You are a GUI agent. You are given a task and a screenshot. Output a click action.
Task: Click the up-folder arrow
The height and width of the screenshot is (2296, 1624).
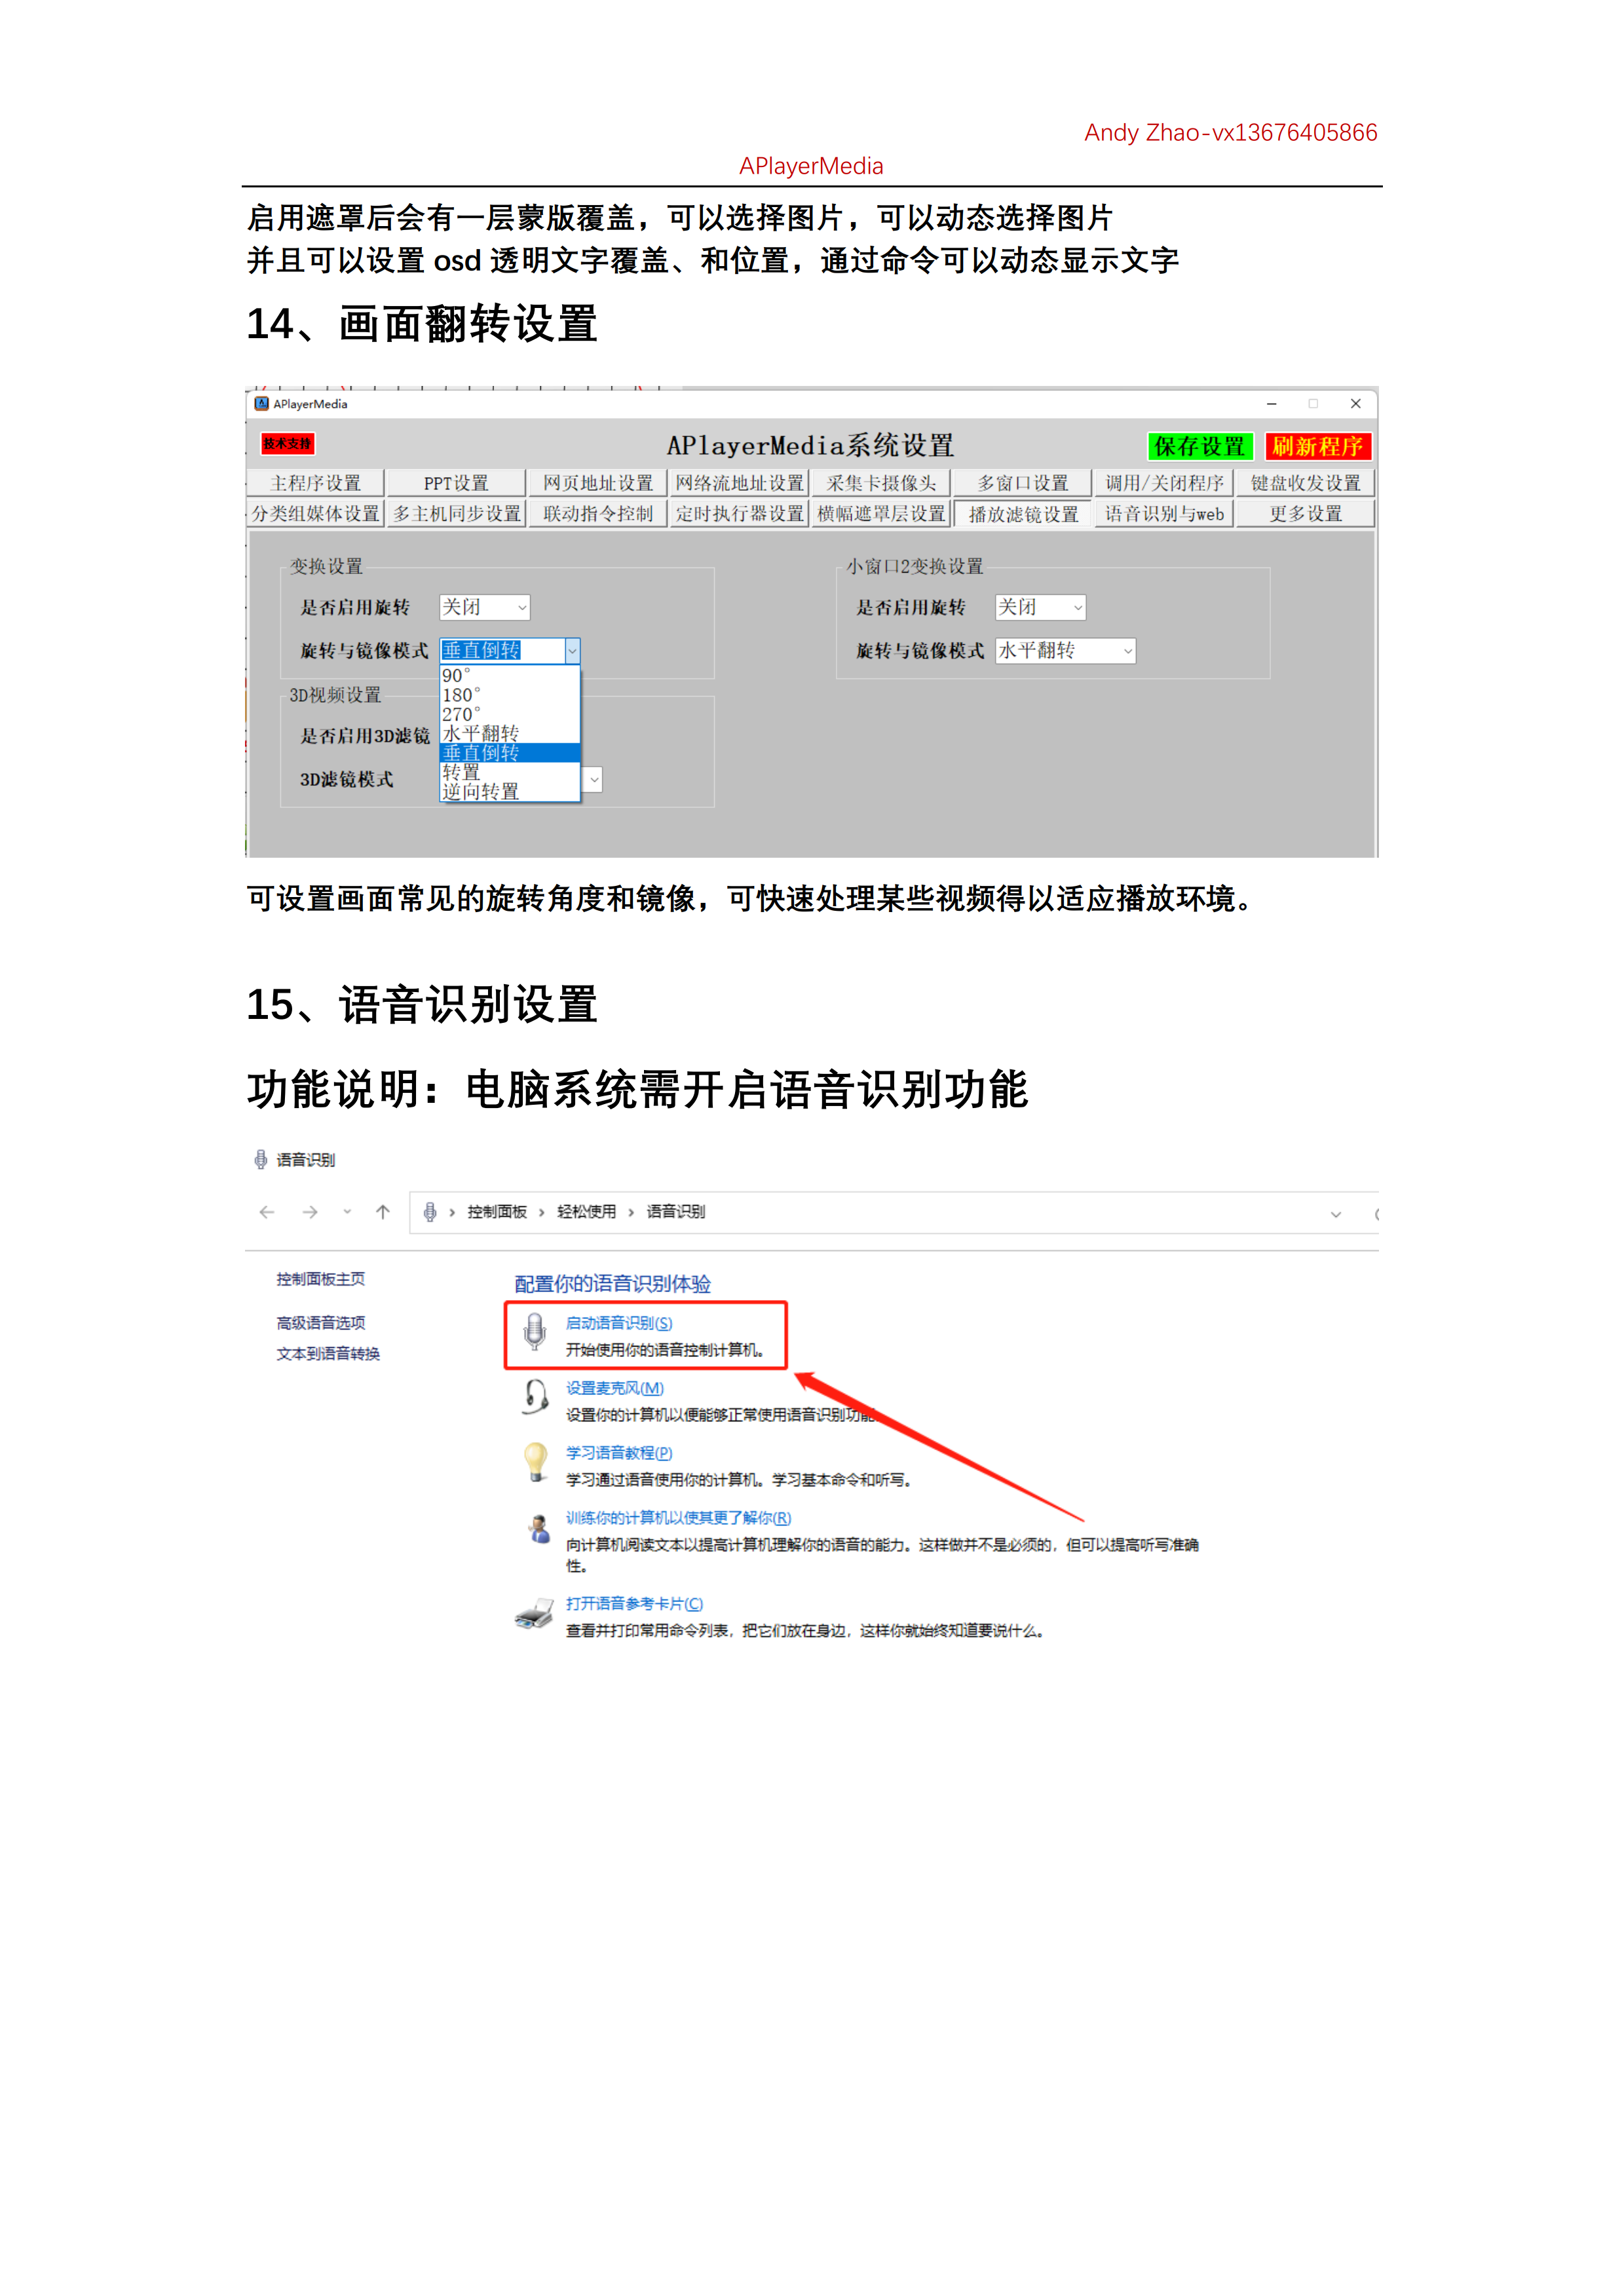click(383, 1212)
